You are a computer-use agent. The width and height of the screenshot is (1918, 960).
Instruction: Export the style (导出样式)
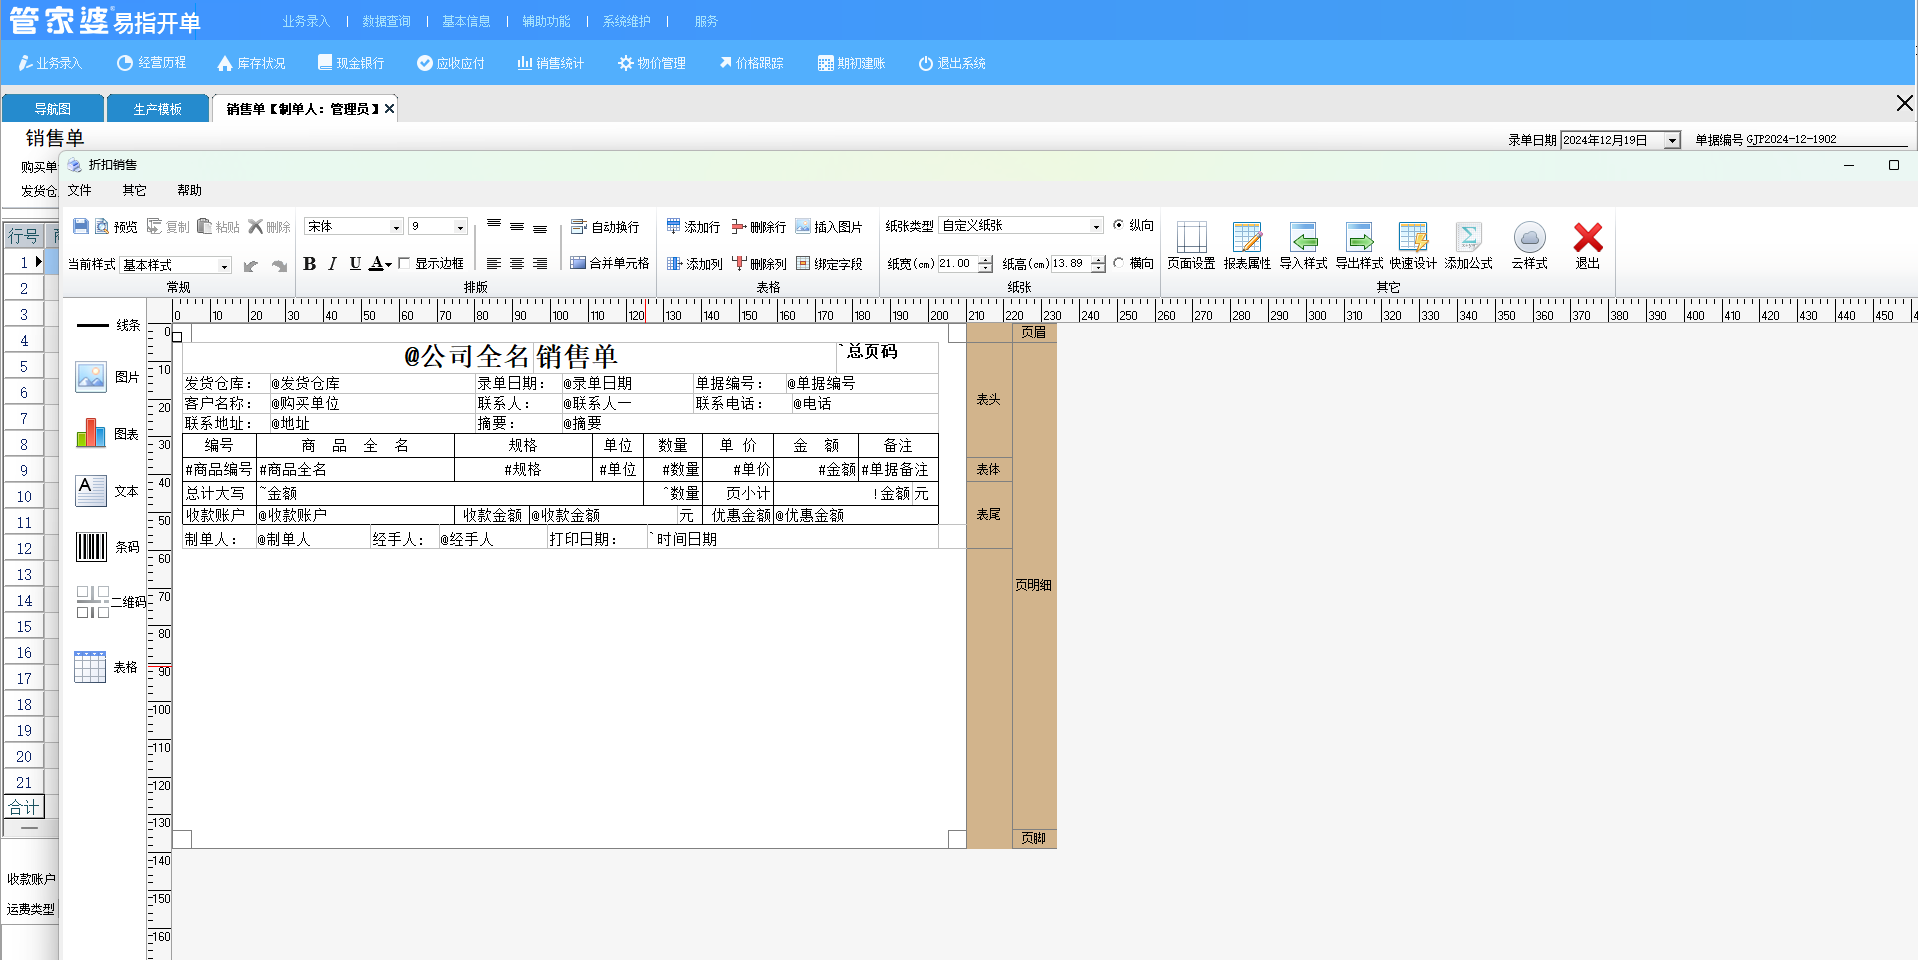click(x=1359, y=246)
